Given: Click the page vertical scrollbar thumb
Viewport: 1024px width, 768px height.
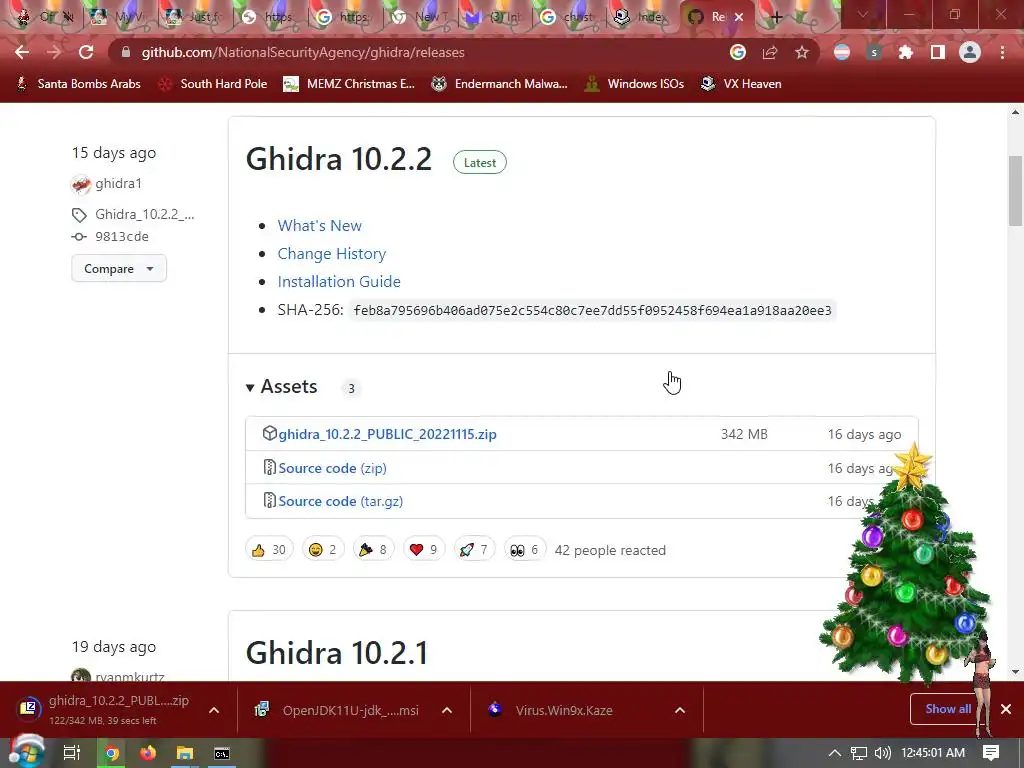Looking at the screenshot, I should point(1015,191).
